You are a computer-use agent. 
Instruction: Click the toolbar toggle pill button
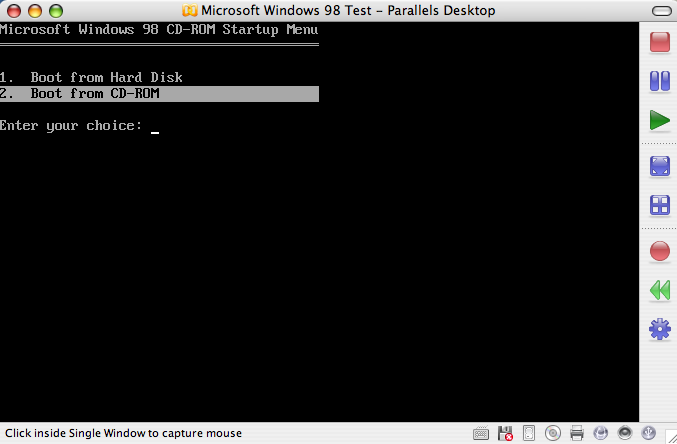tap(661, 10)
